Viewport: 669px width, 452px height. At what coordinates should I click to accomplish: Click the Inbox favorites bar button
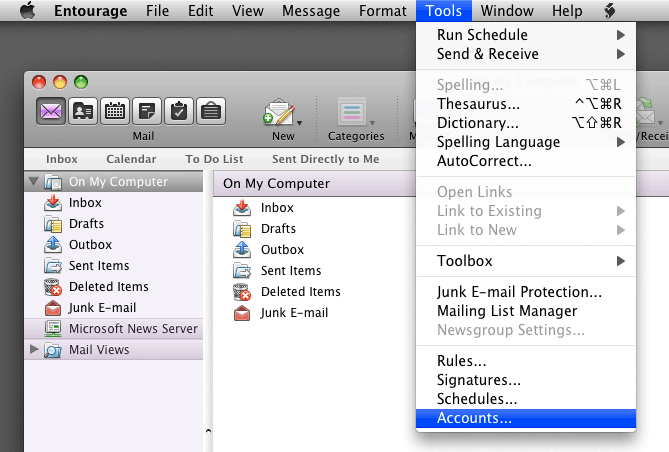pos(62,159)
